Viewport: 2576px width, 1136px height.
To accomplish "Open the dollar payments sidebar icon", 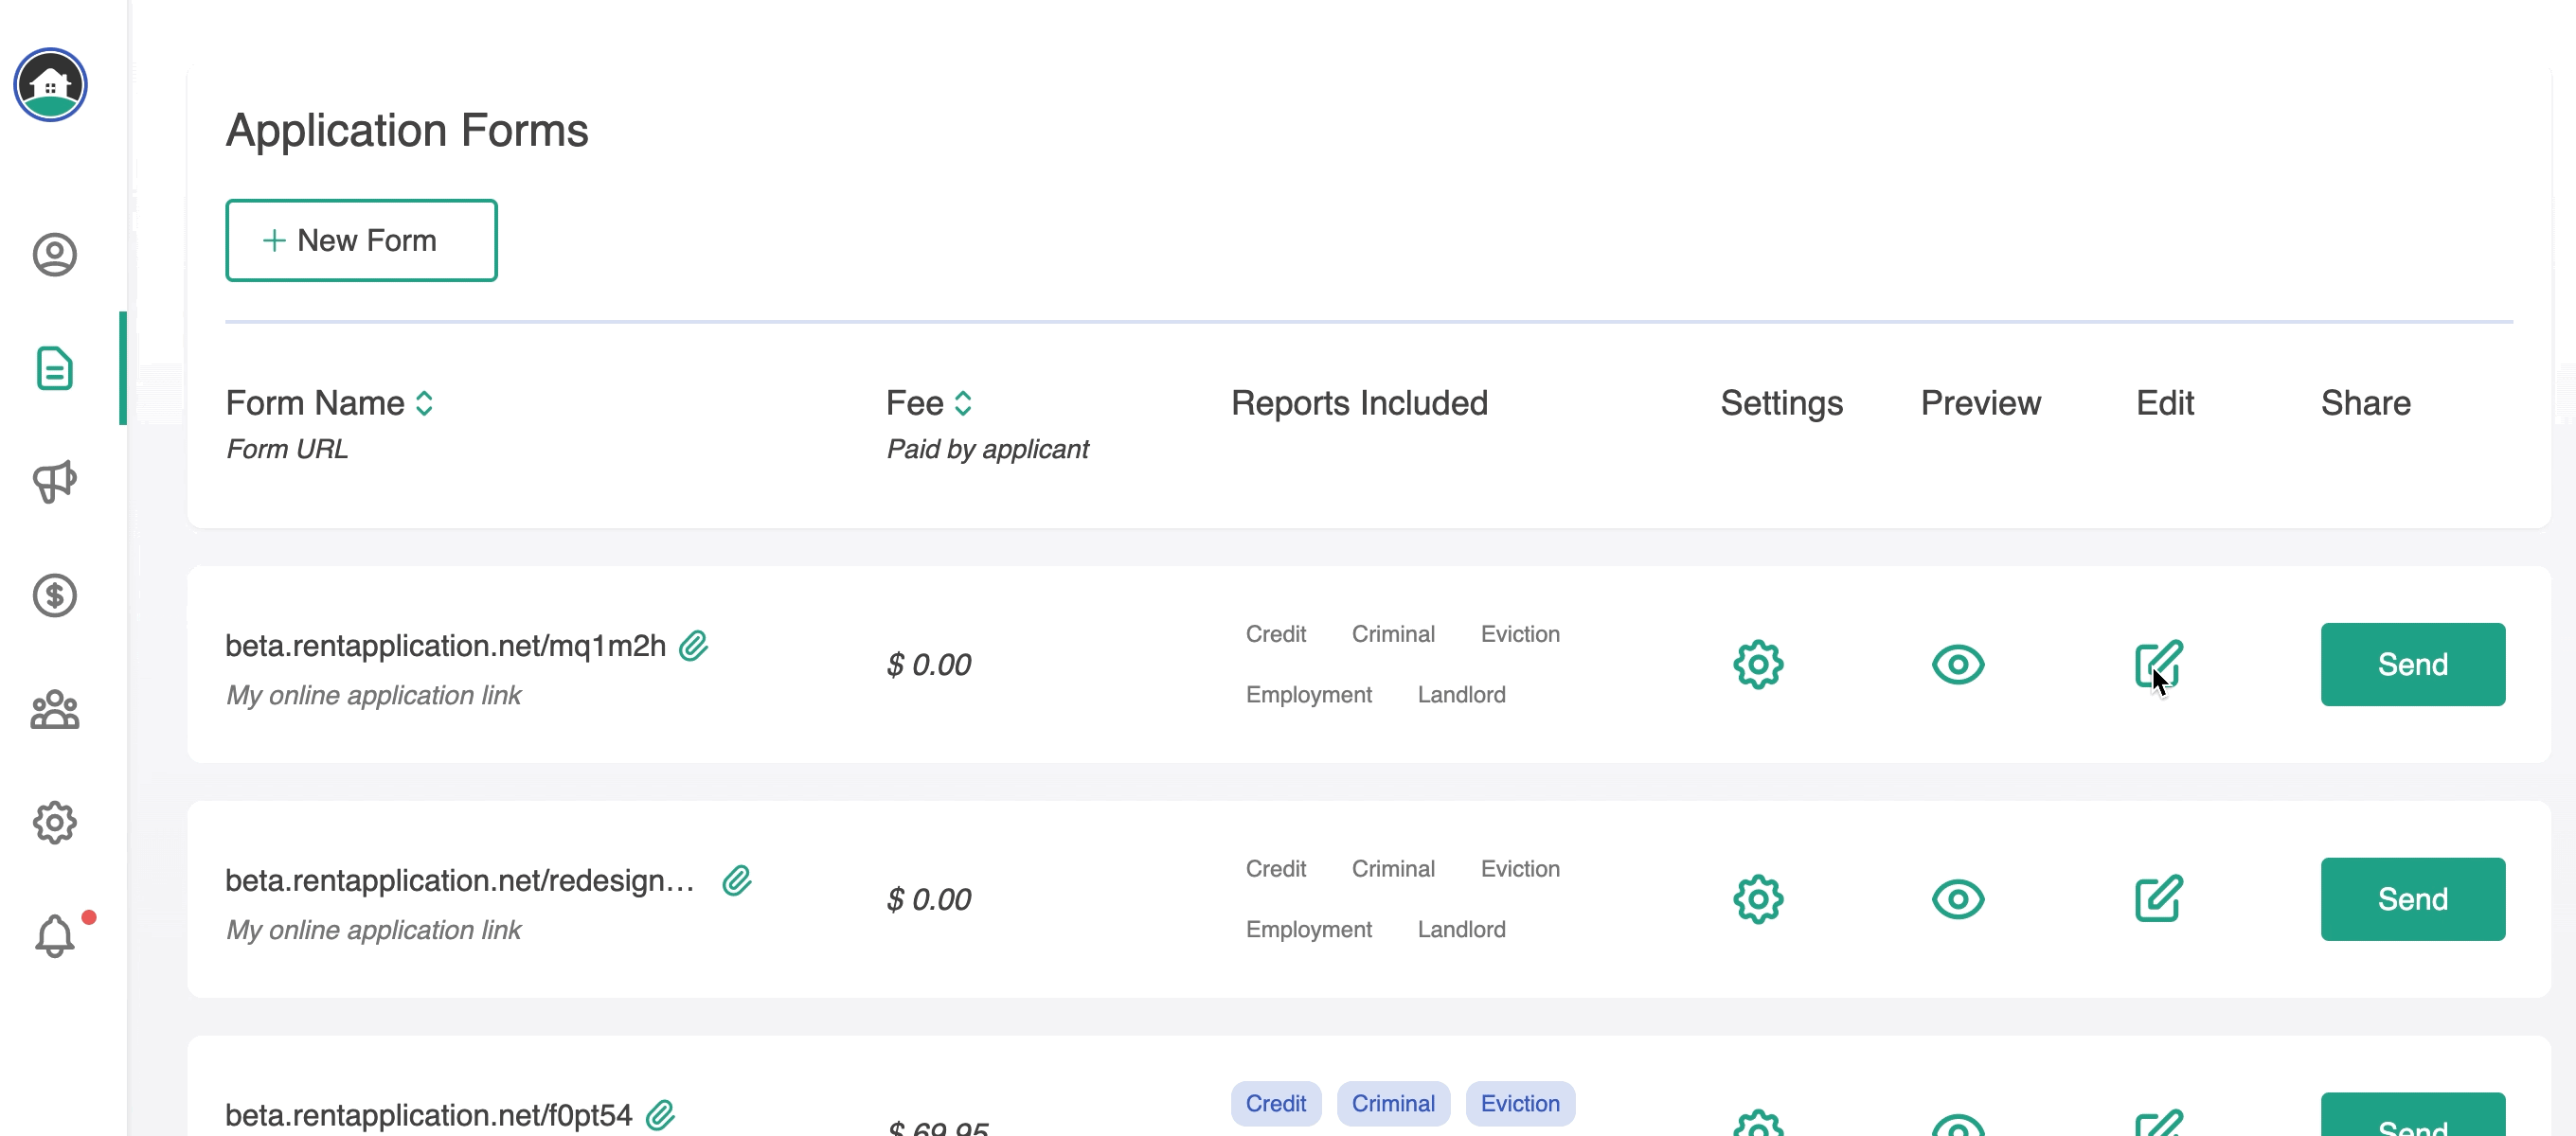I will tap(55, 596).
